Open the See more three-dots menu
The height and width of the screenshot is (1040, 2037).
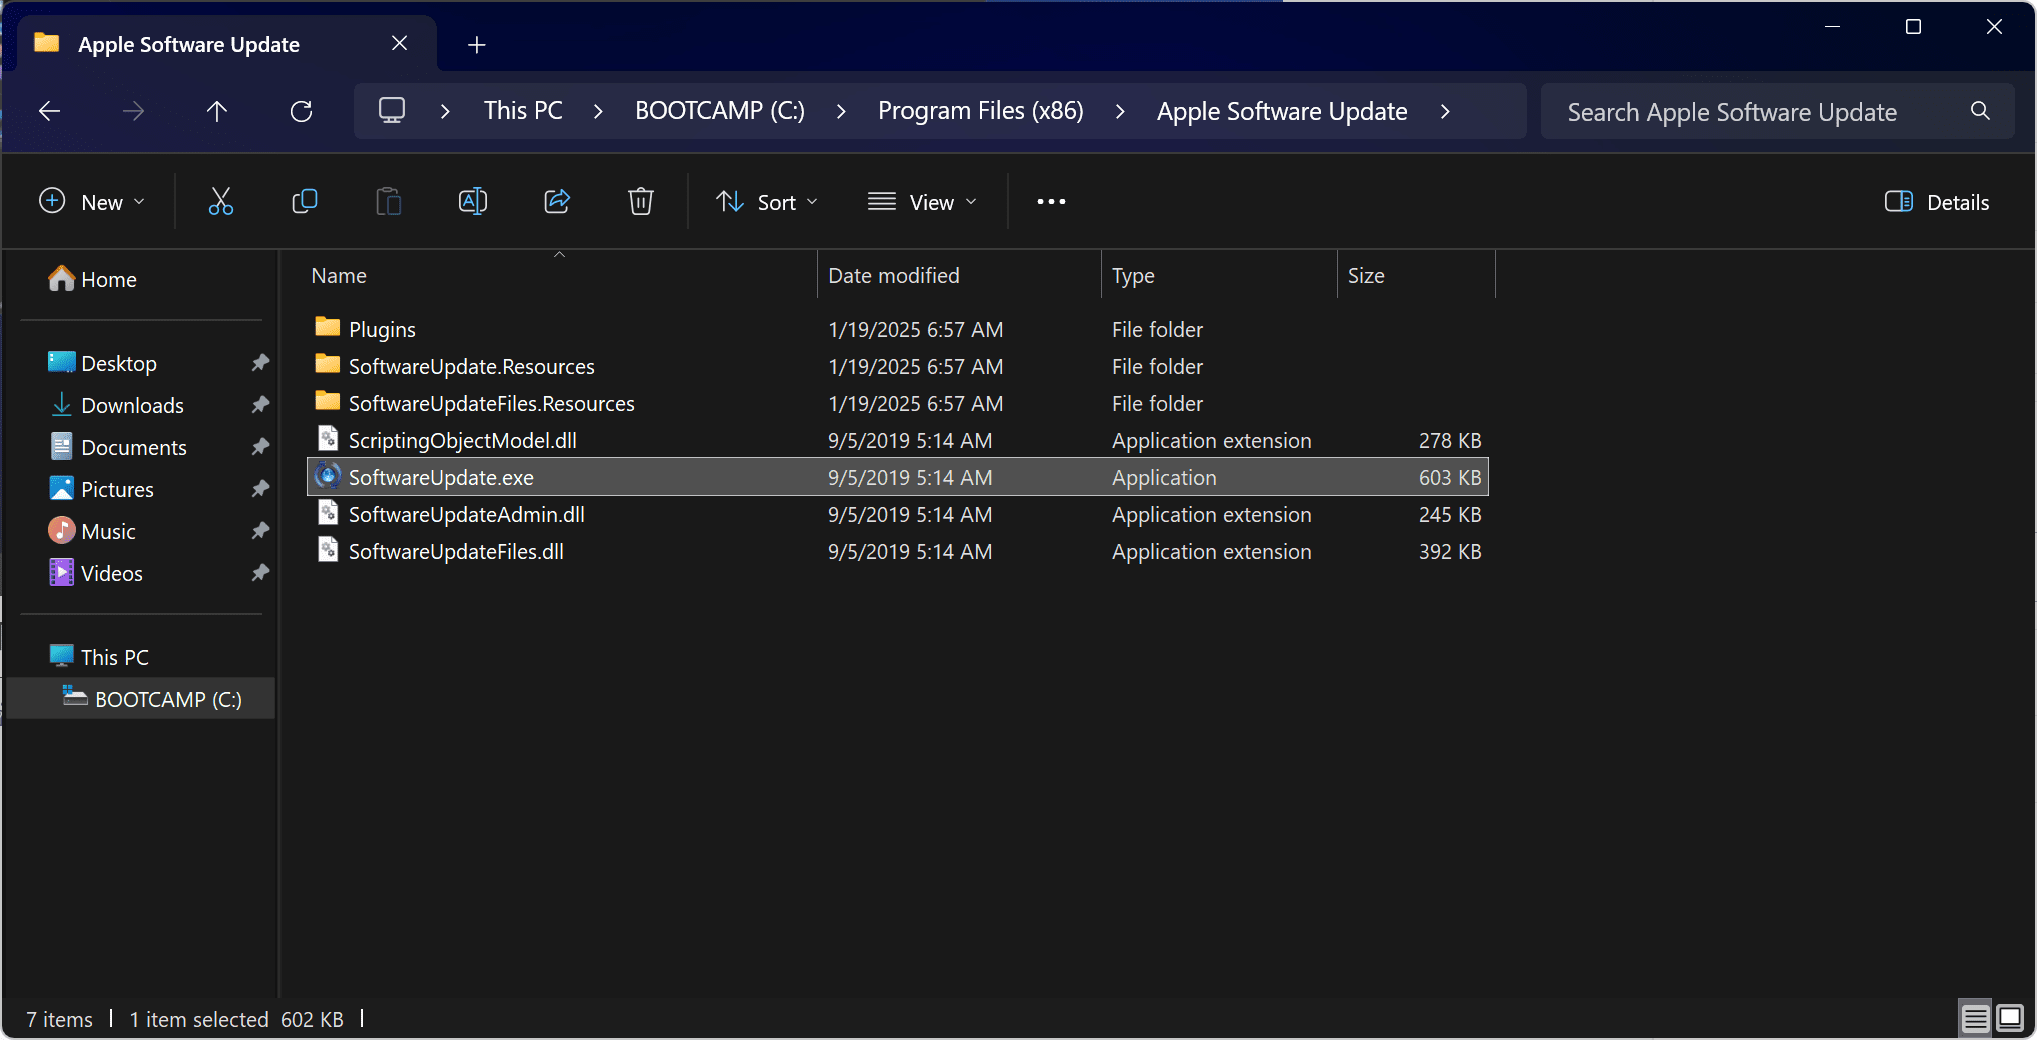tap(1051, 202)
